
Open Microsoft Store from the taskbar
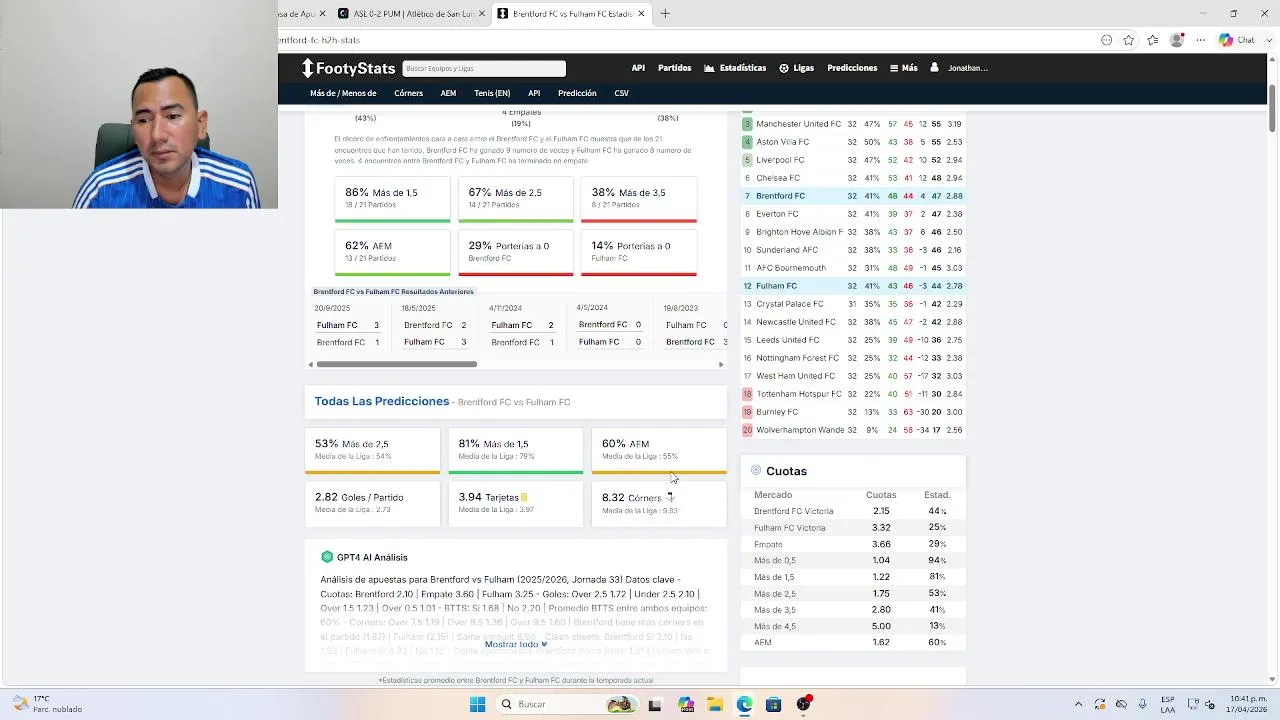[x=773, y=704]
